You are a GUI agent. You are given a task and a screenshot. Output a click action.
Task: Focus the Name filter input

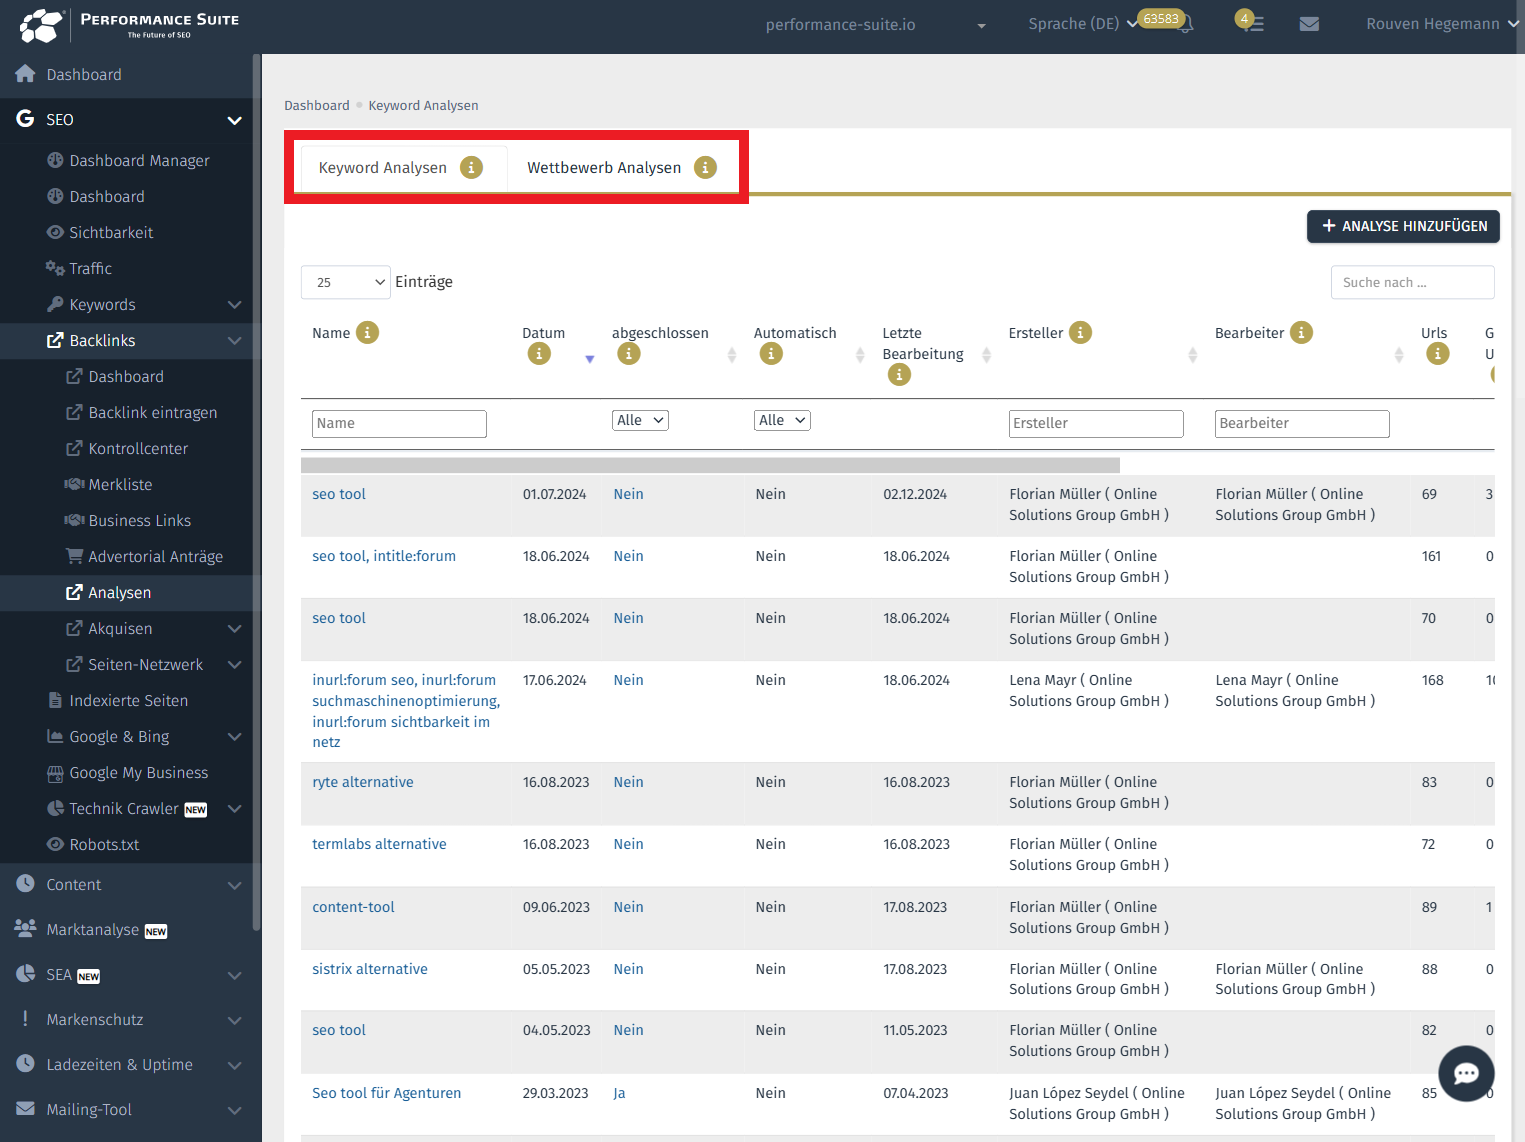pos(399,424)
